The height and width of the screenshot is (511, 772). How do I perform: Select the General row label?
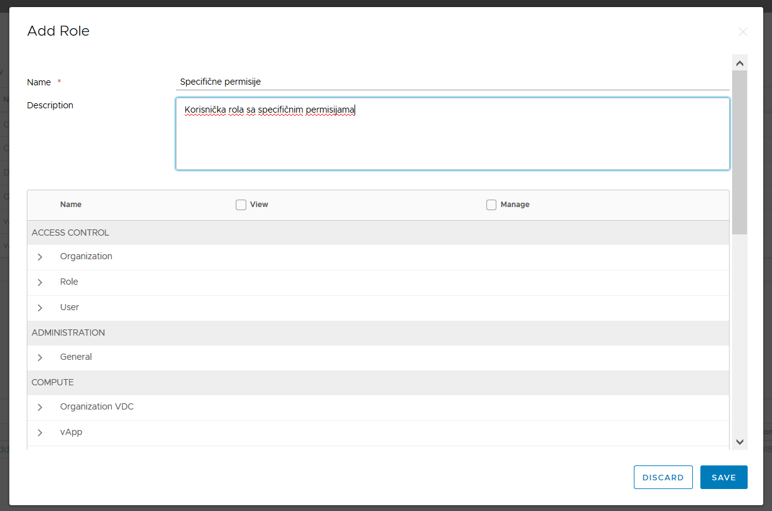click(x=75, y=357)
